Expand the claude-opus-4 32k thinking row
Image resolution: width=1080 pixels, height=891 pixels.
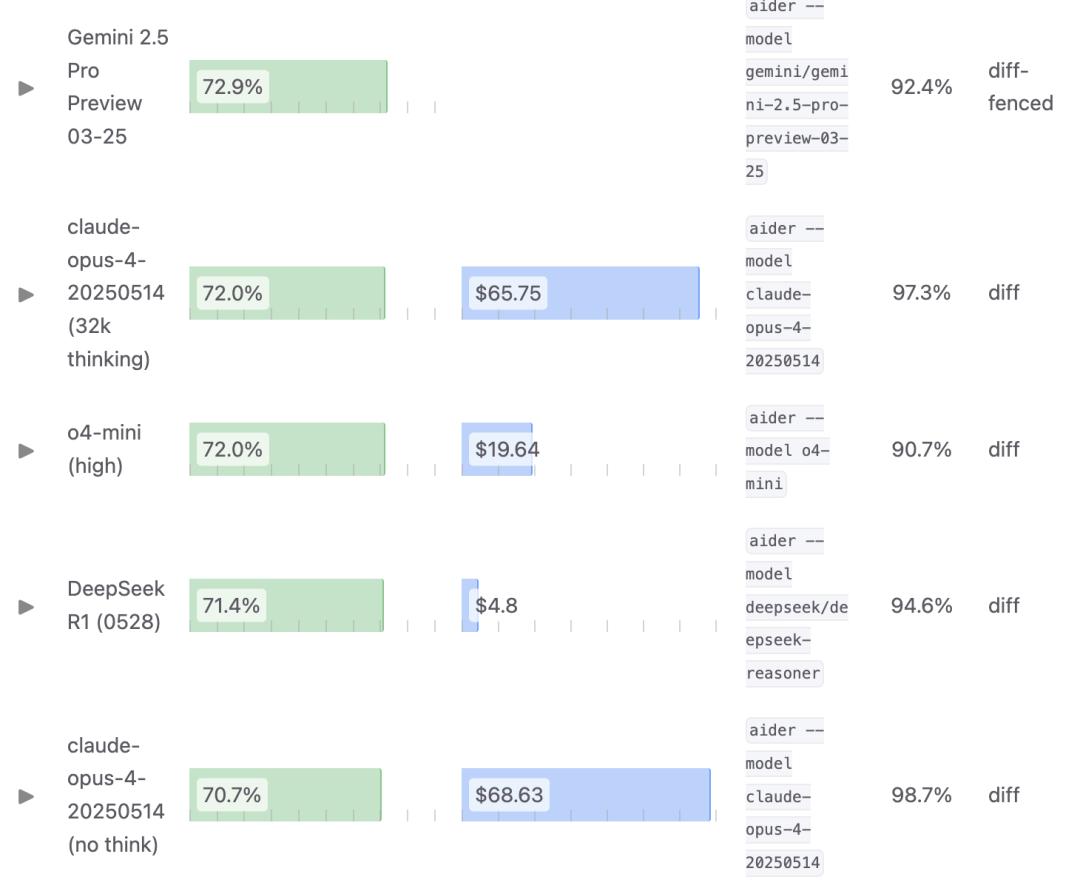26,295
